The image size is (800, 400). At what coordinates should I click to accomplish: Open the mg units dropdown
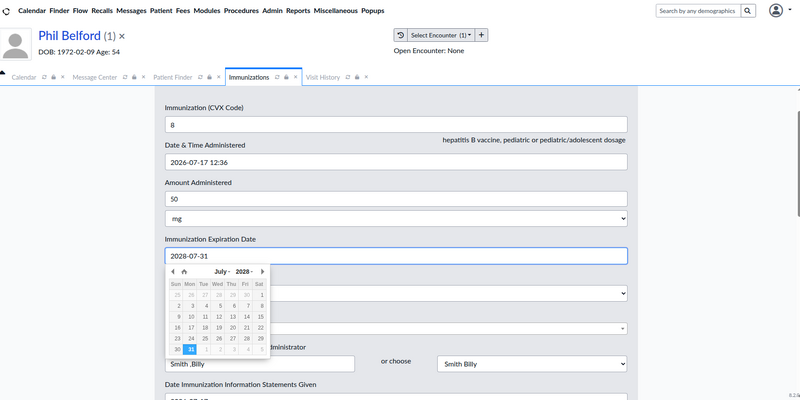click(396, 219)
